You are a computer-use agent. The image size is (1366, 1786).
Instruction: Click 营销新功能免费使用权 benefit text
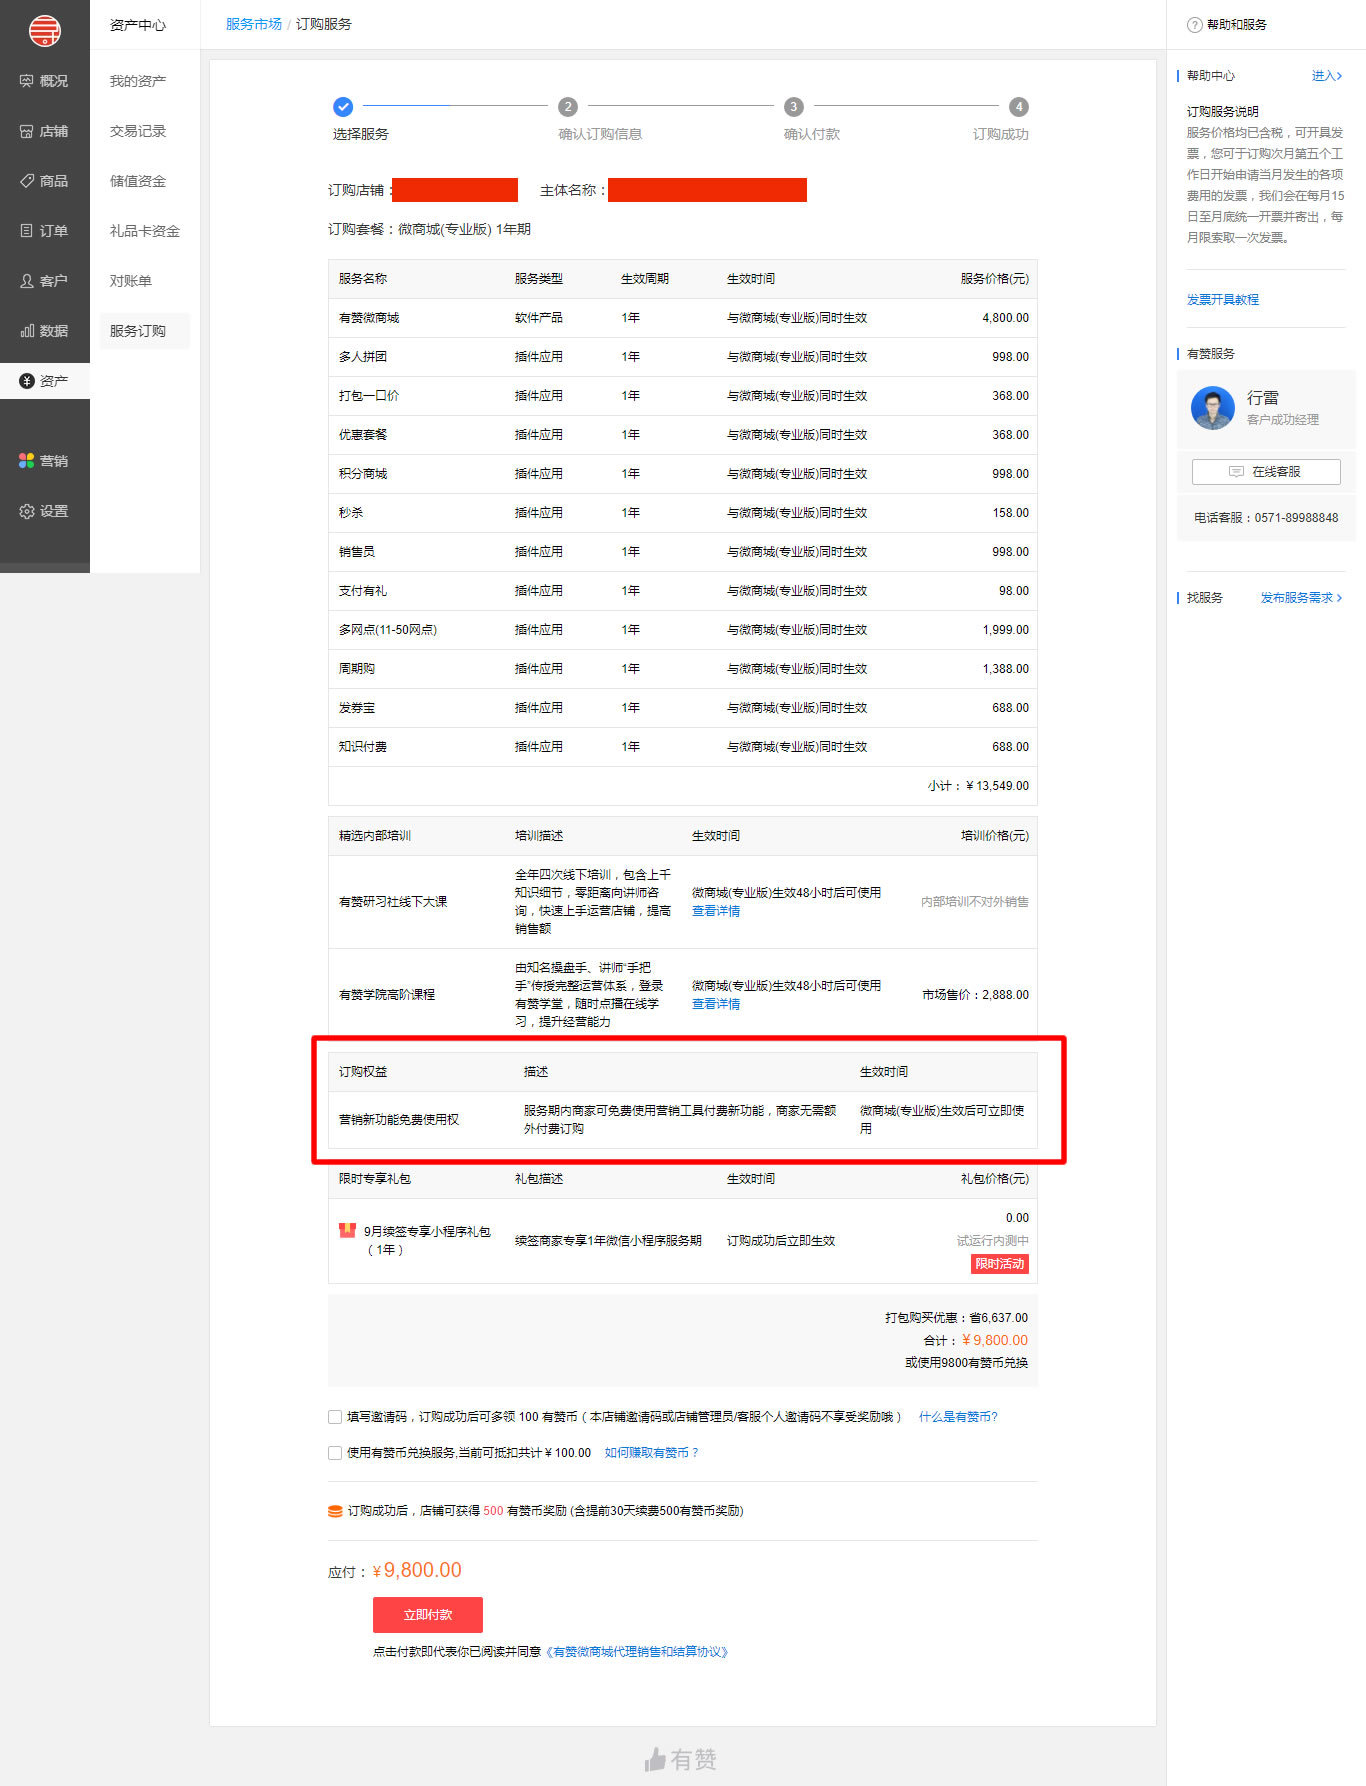pyautogui.click(x=399, y=1120)
